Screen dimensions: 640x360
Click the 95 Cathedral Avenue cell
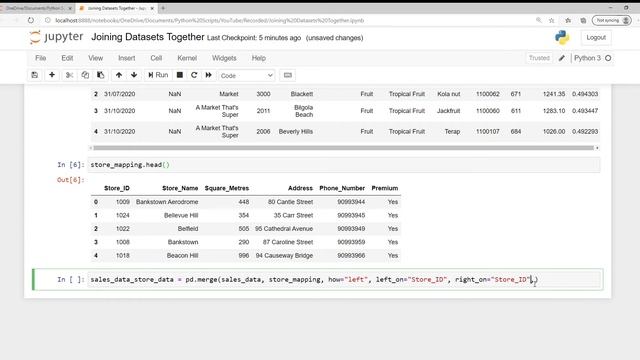(284, 229)
